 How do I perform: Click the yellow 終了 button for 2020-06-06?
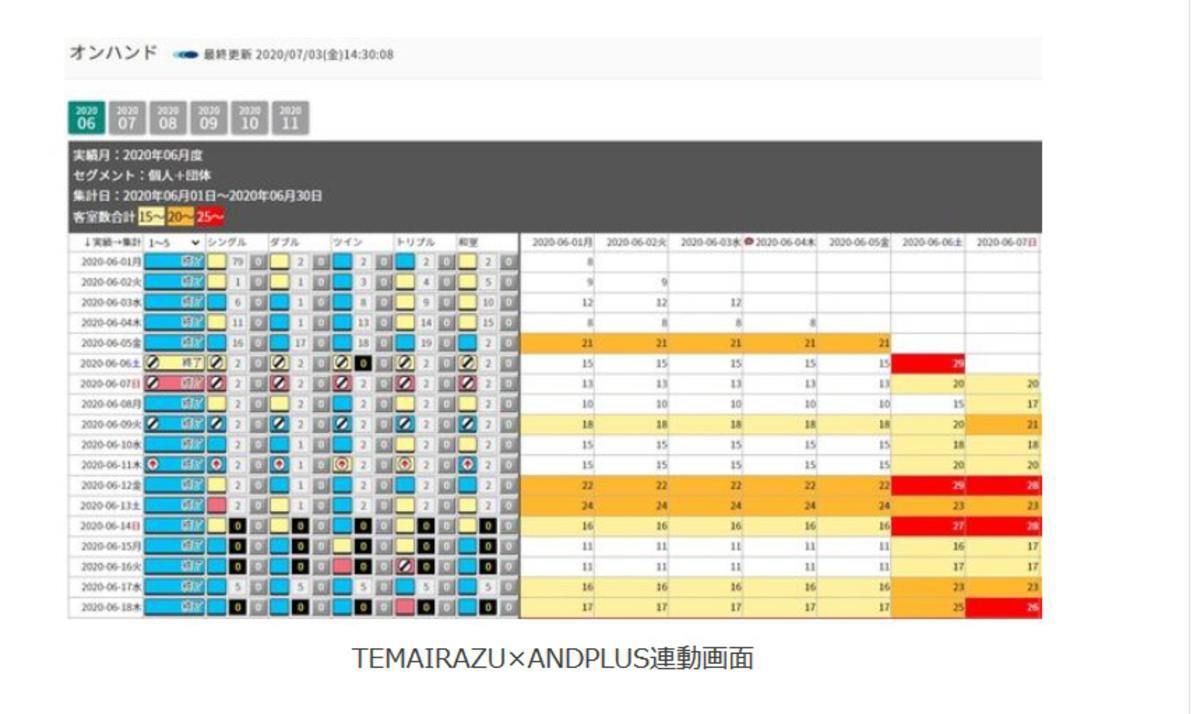pos(174,364)
